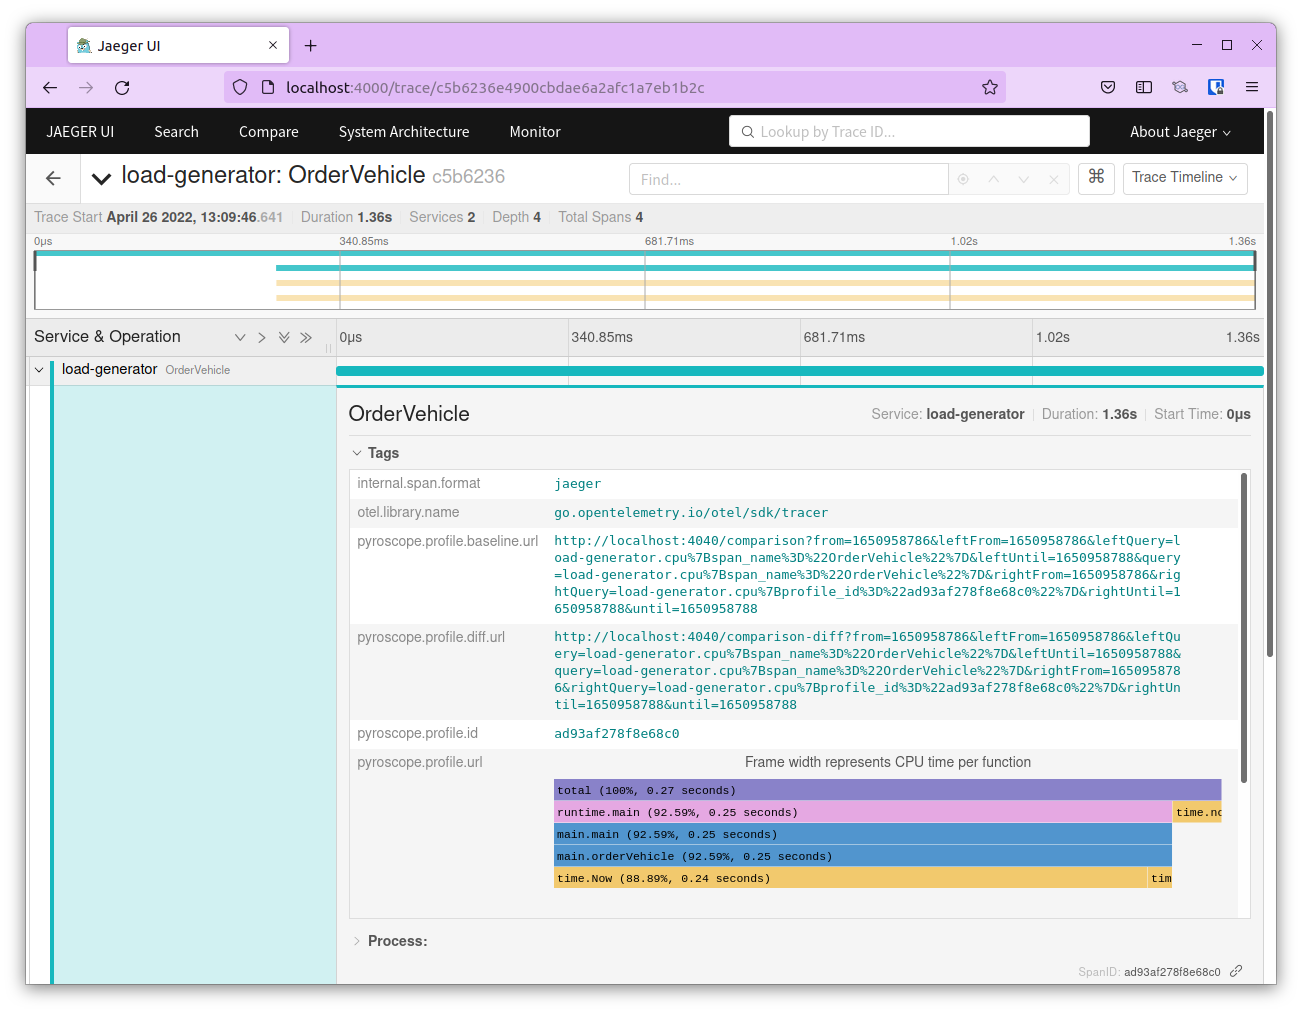Bookmark this page with the star icon
1302x1013 pixels.
(990, 88)
